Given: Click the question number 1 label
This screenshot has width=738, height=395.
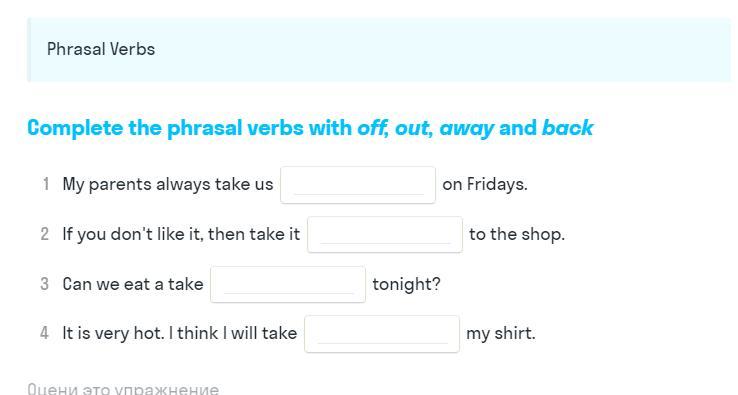Looking at the screenshot, I should 46,184.
